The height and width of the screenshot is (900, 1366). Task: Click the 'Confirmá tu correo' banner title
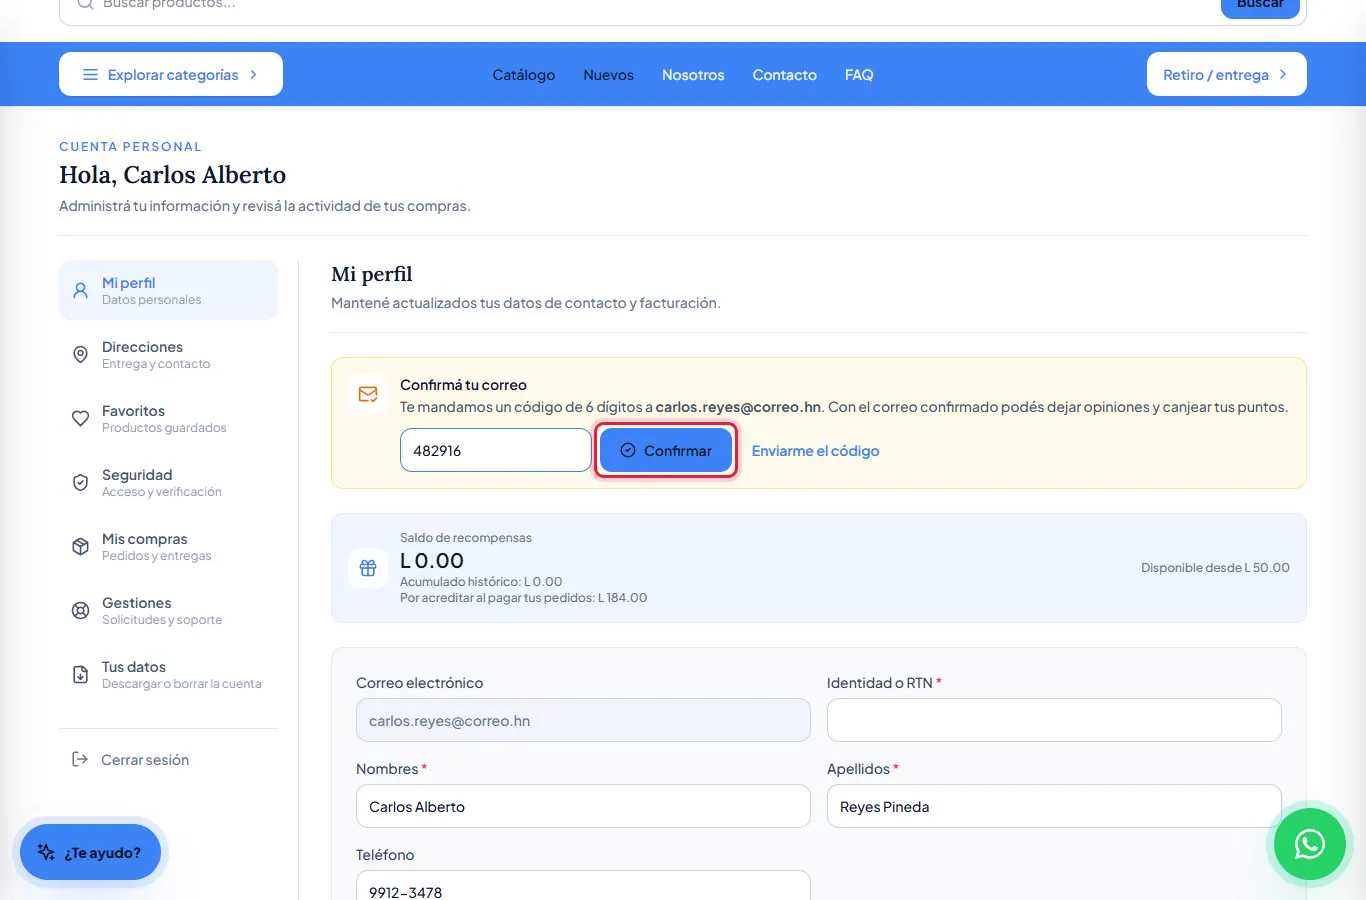click(463, 385)
